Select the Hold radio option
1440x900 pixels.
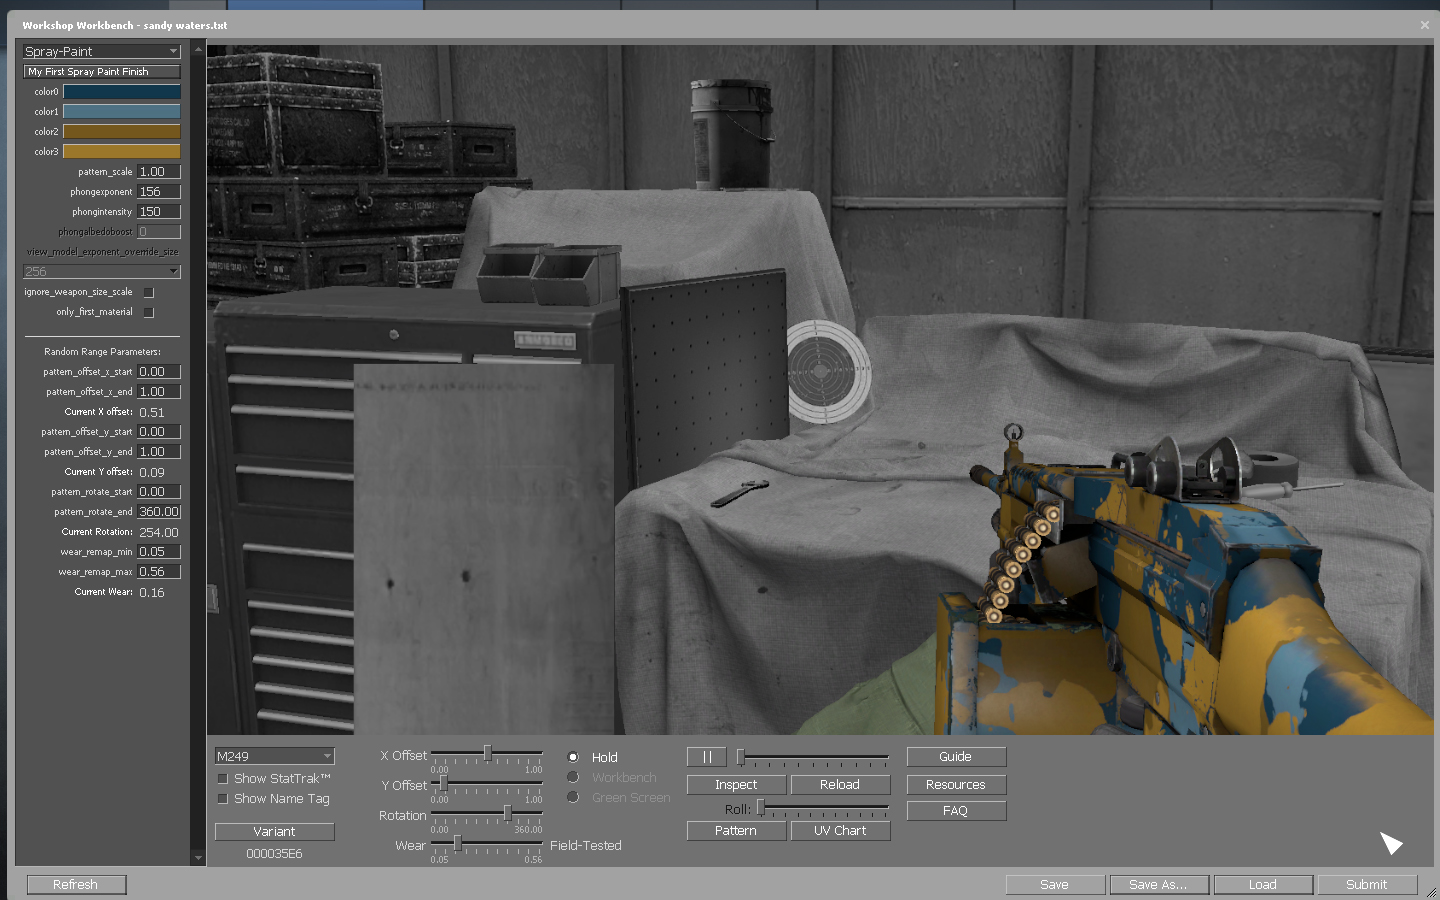point(573,757)
